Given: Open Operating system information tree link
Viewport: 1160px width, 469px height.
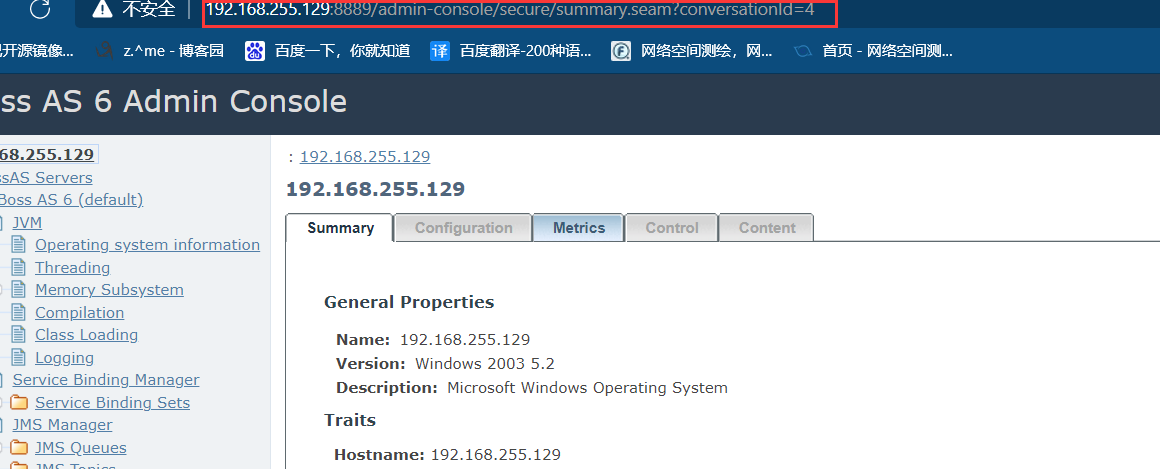Looking at the screenshot, I should pos(147,245).
